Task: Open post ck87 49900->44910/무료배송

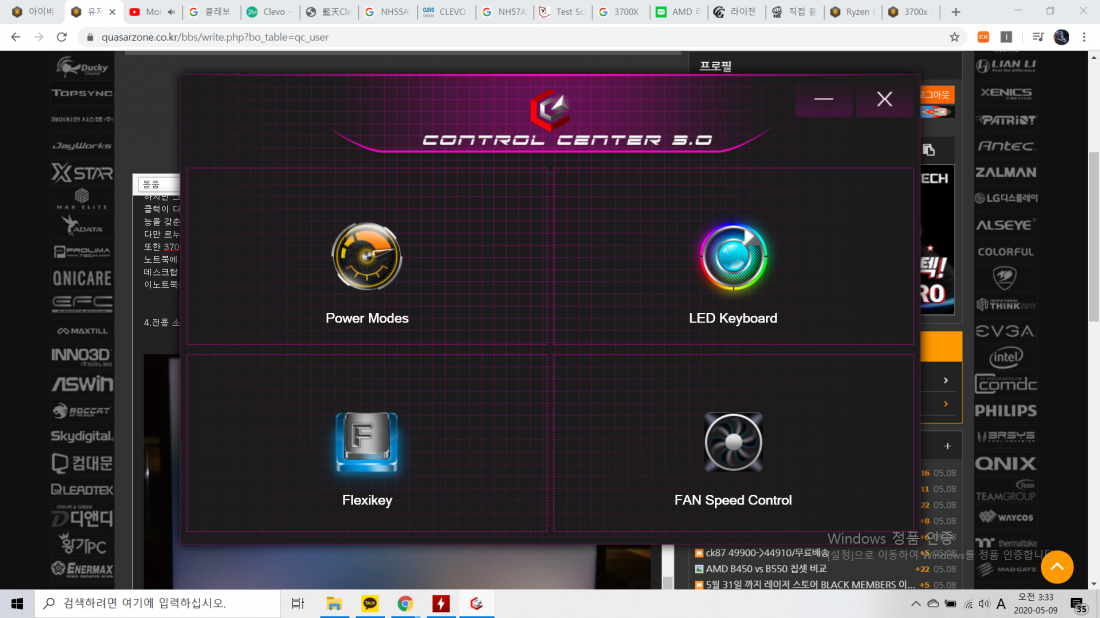Action: [x=767, y=553]
